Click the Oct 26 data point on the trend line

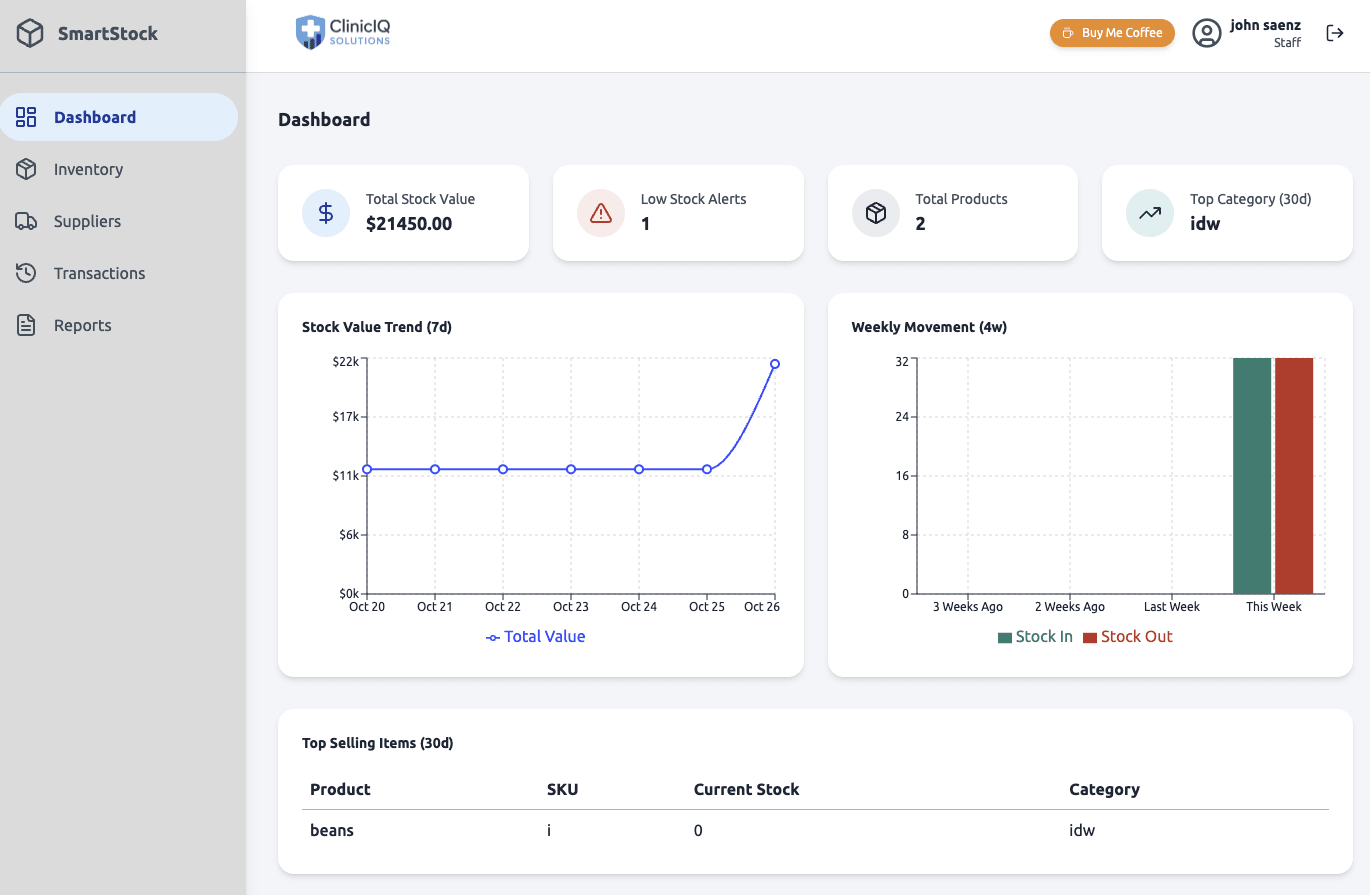coord(775,363)
